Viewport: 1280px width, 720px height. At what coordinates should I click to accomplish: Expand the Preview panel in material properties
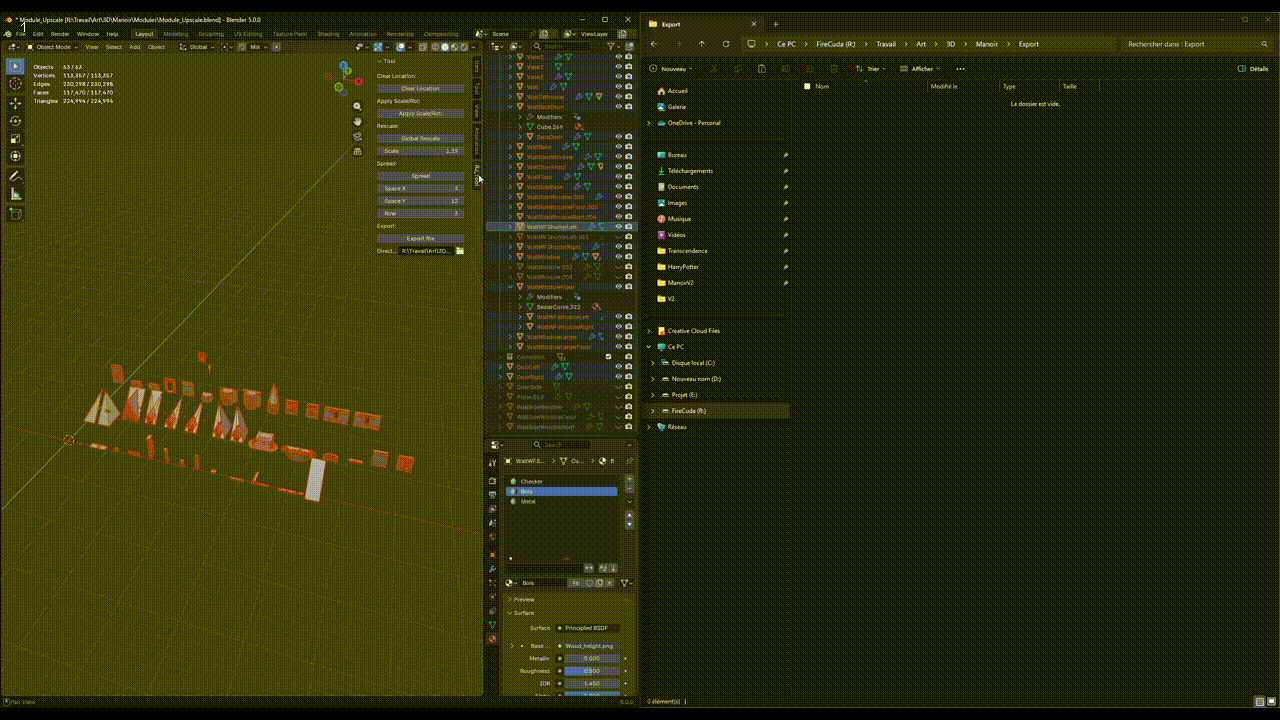coord(523,599)
